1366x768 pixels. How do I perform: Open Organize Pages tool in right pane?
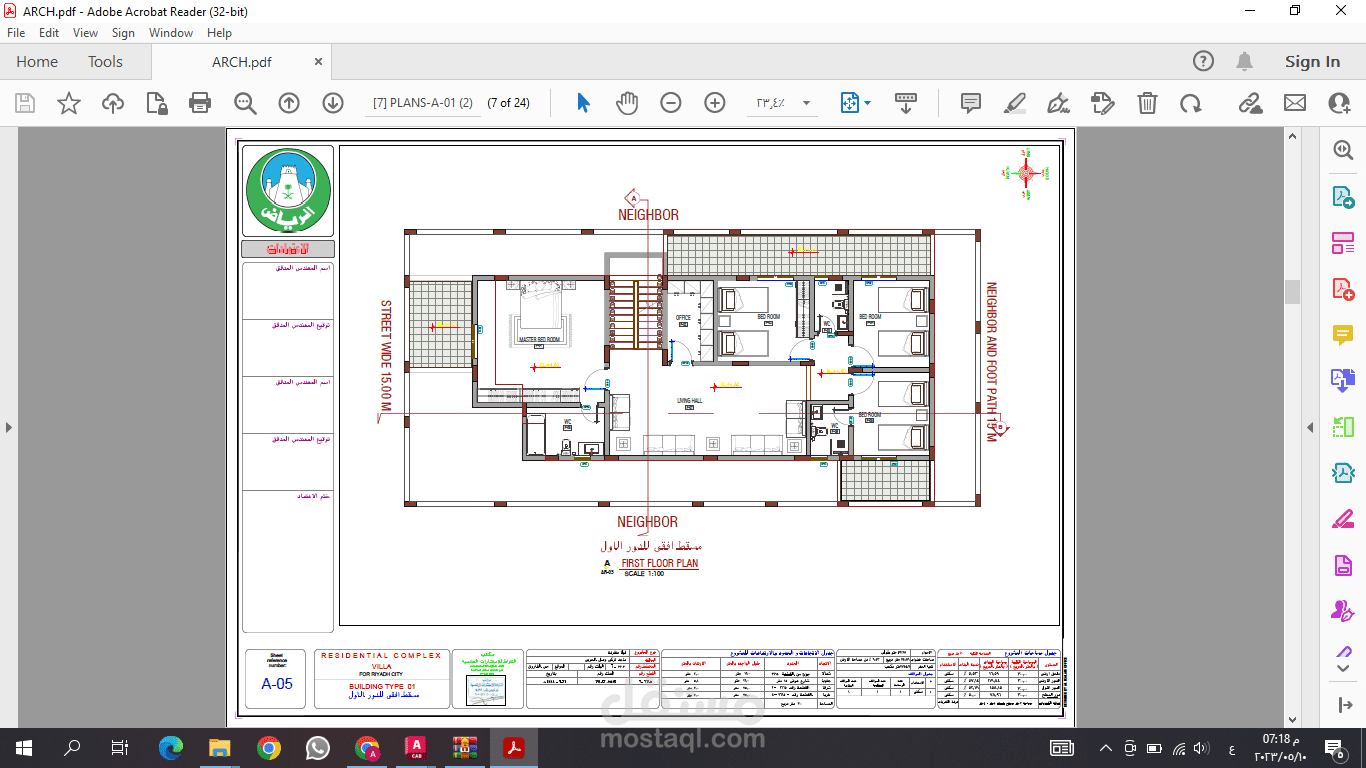pyautogui.click(x=1343, y=243)
